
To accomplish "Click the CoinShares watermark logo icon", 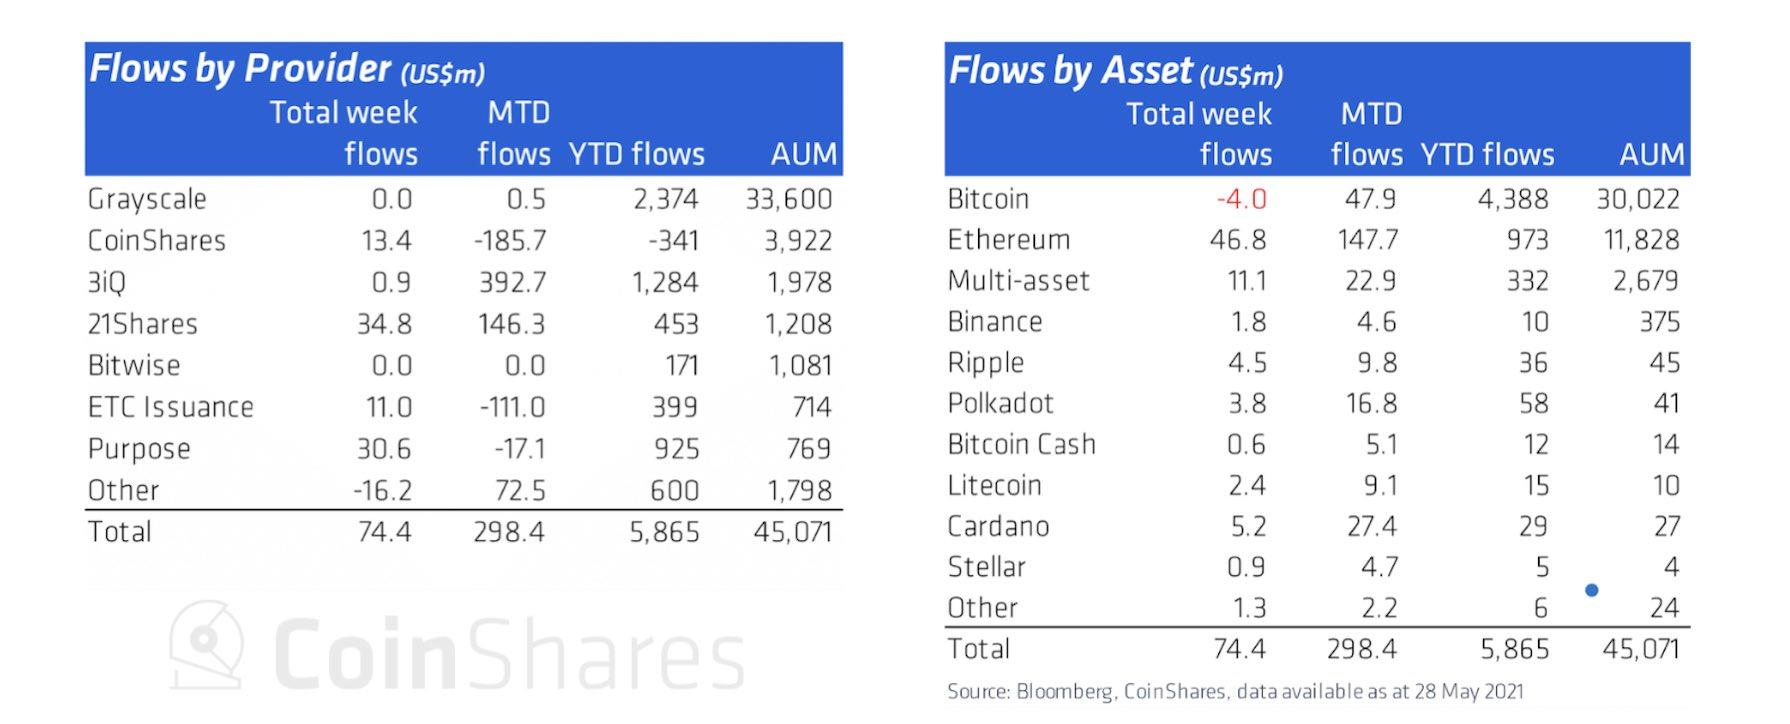I will (x=206, y=646).
